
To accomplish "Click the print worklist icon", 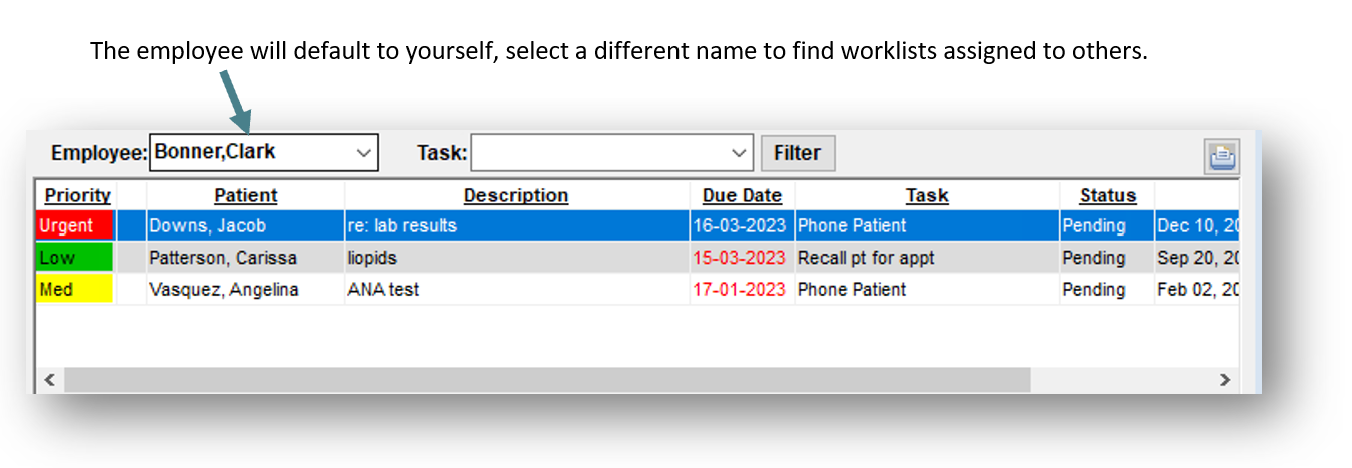I will pyautogui.click(x=1222, y=155).
